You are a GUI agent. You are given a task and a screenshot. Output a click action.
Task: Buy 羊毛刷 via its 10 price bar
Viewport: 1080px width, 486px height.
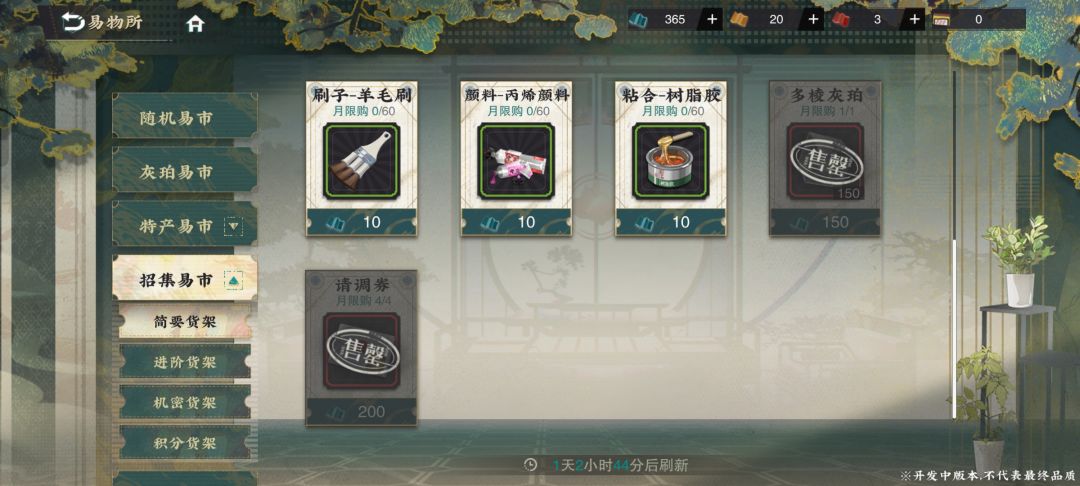(x=362, y=222)
